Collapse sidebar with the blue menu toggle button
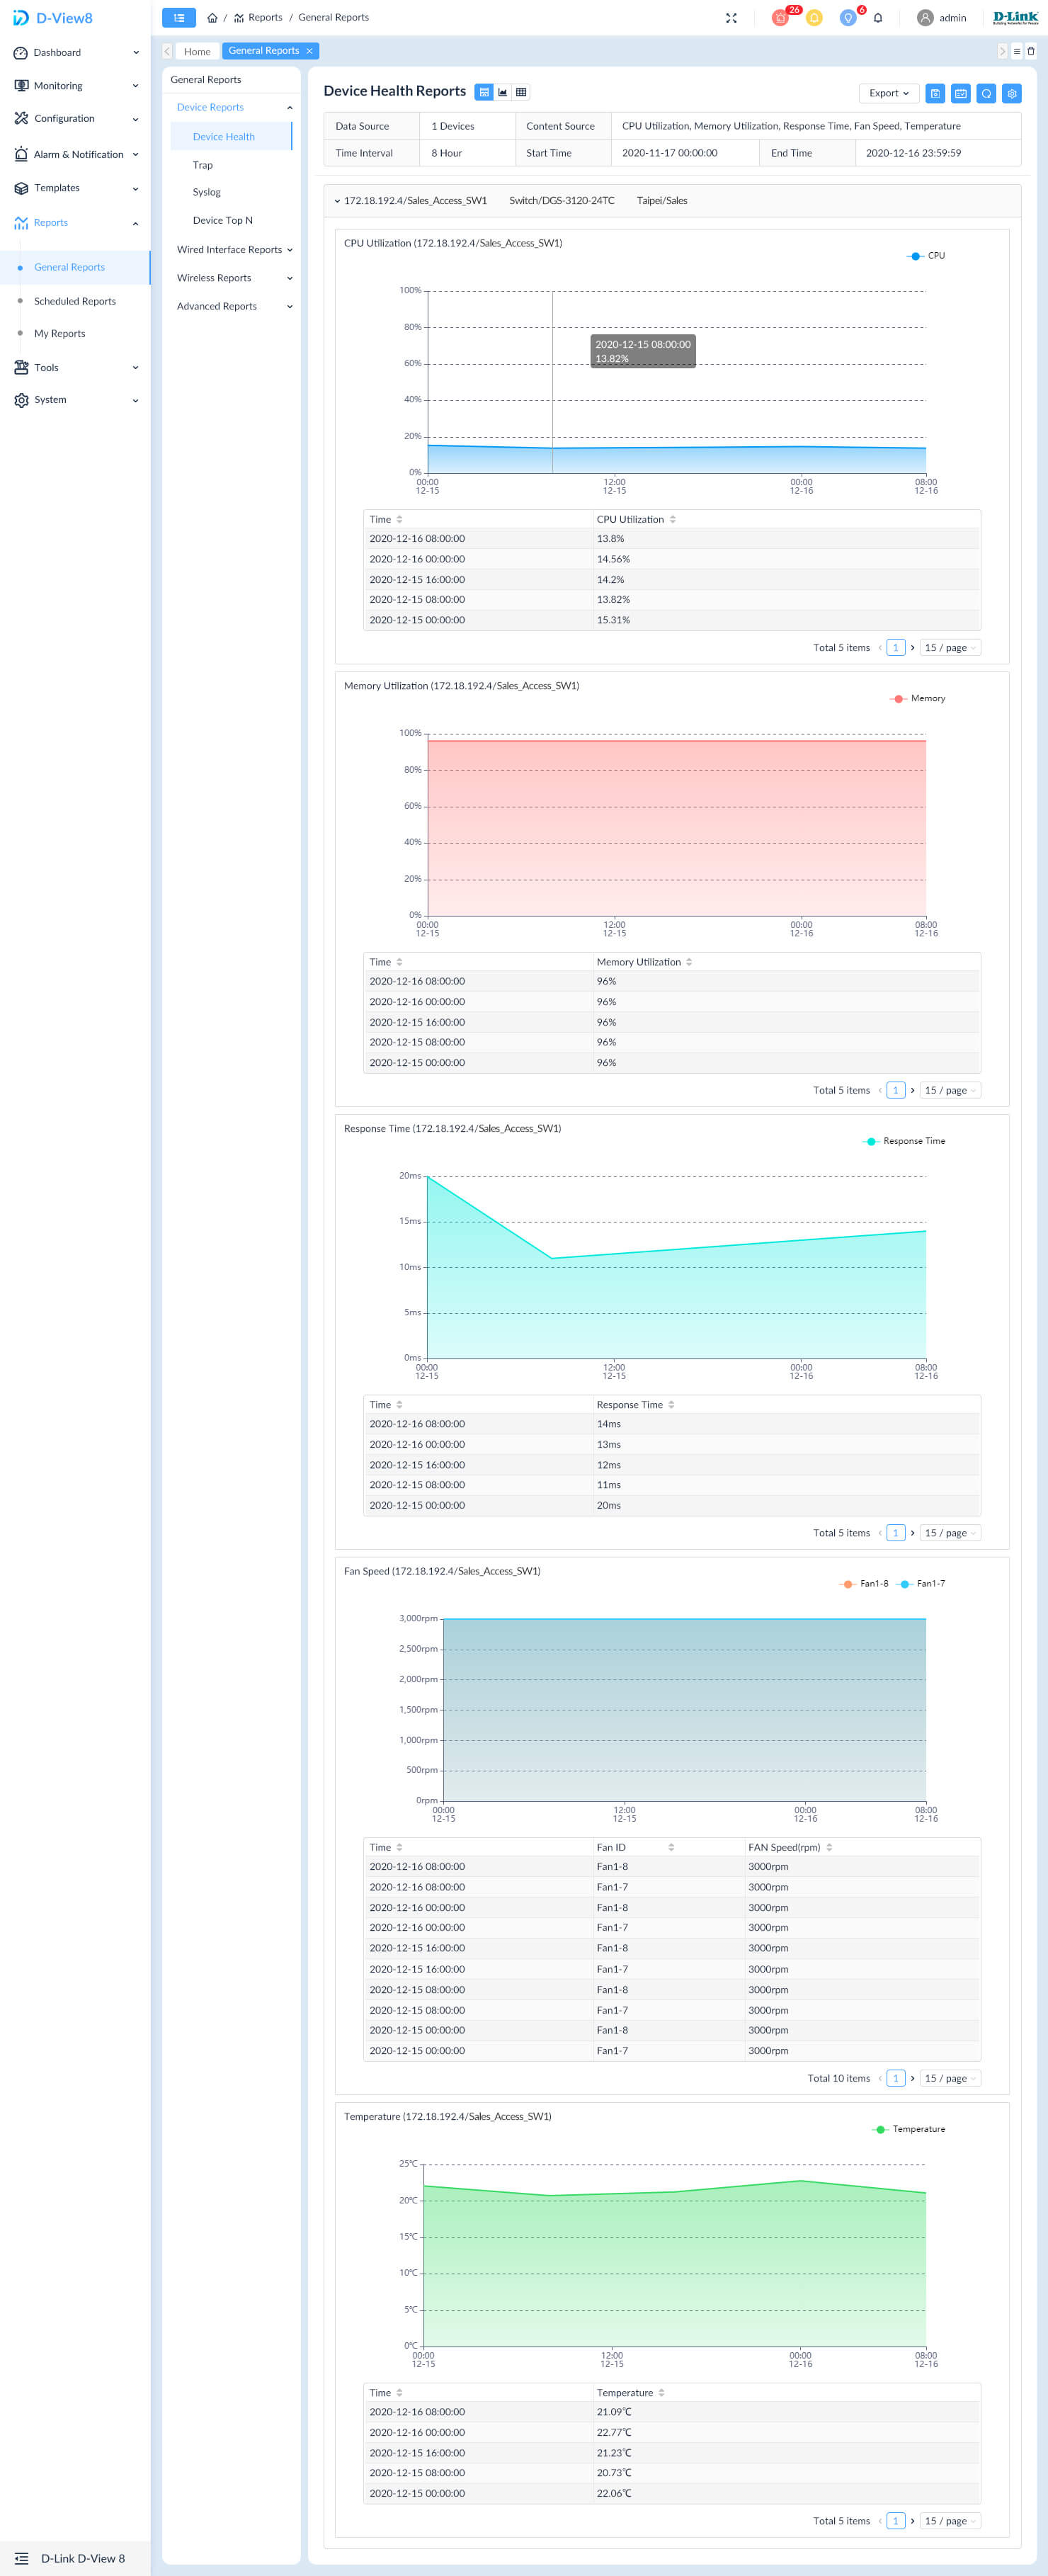The height and width of the screenshot is (2576, 1048). [x=179, y=18]
